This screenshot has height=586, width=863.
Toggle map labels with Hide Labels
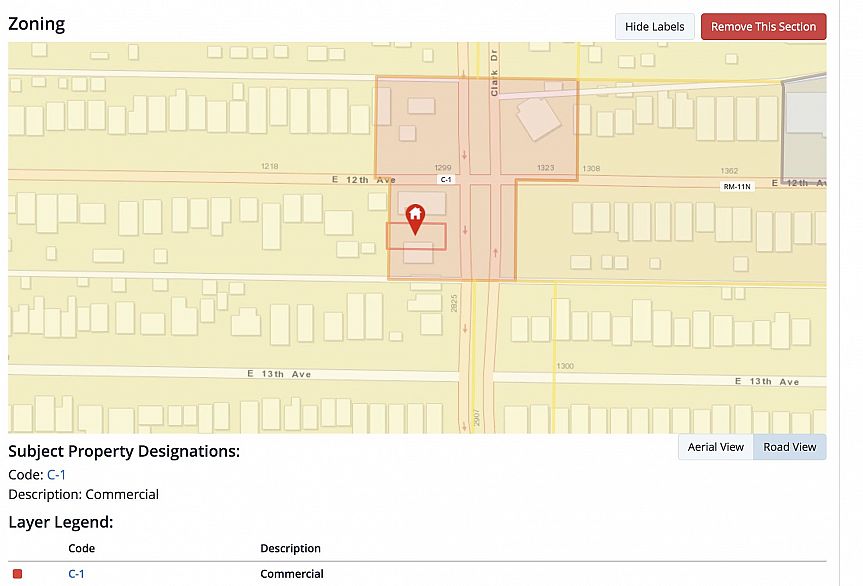(x=654, y=27)
